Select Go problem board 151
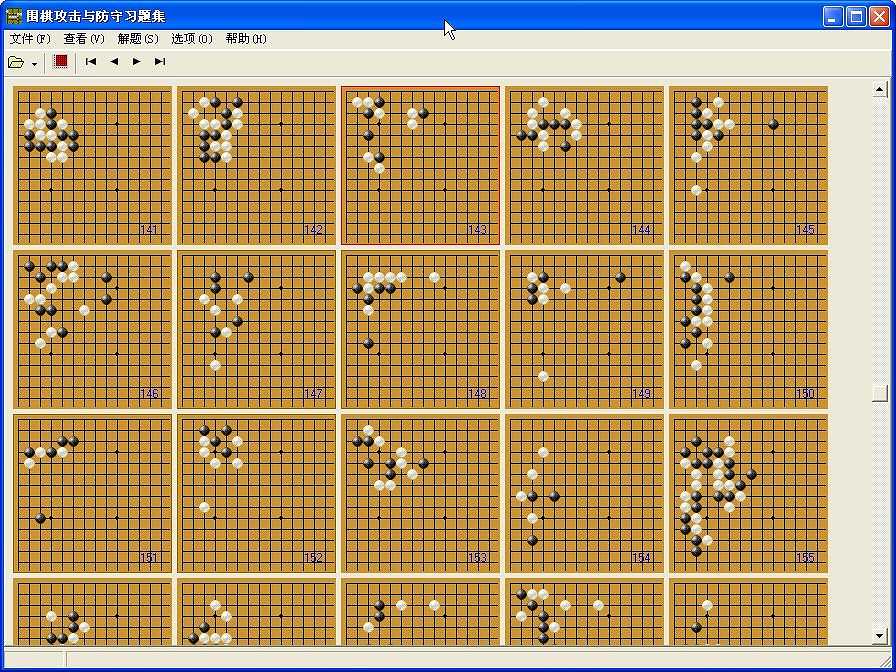 [x=92, y=494]
